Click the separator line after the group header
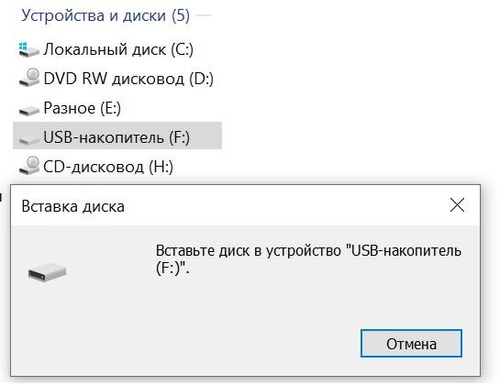This screenshot has height=383, width=500. click(203, 15)
